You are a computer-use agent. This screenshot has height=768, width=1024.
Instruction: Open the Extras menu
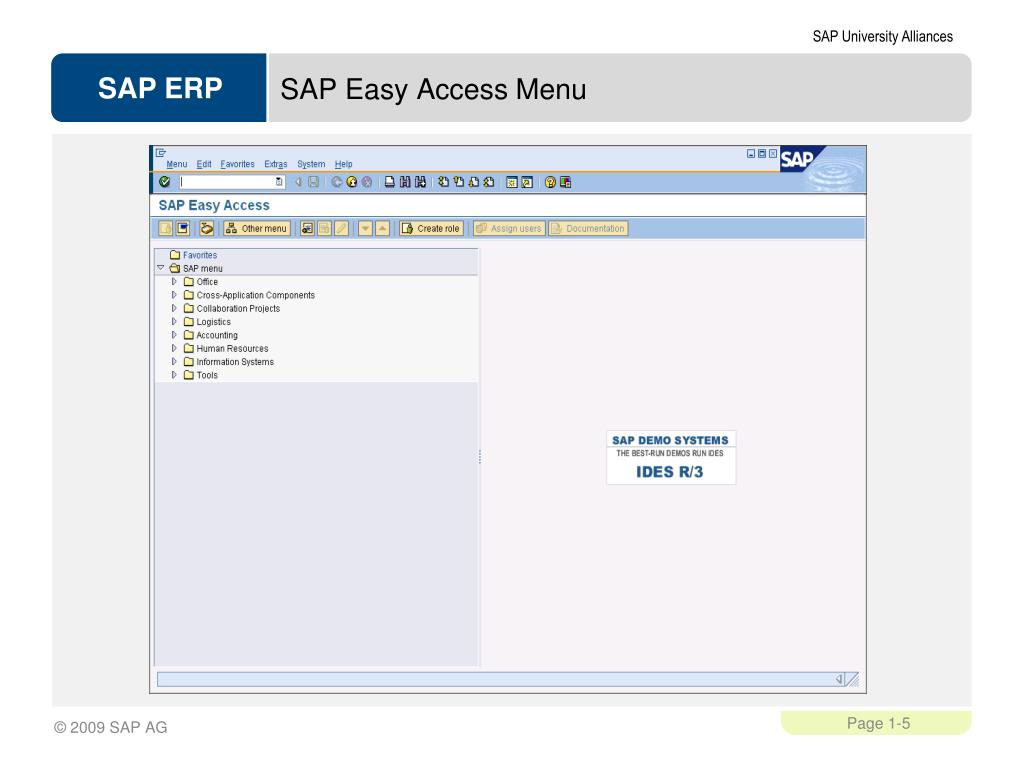276,164
